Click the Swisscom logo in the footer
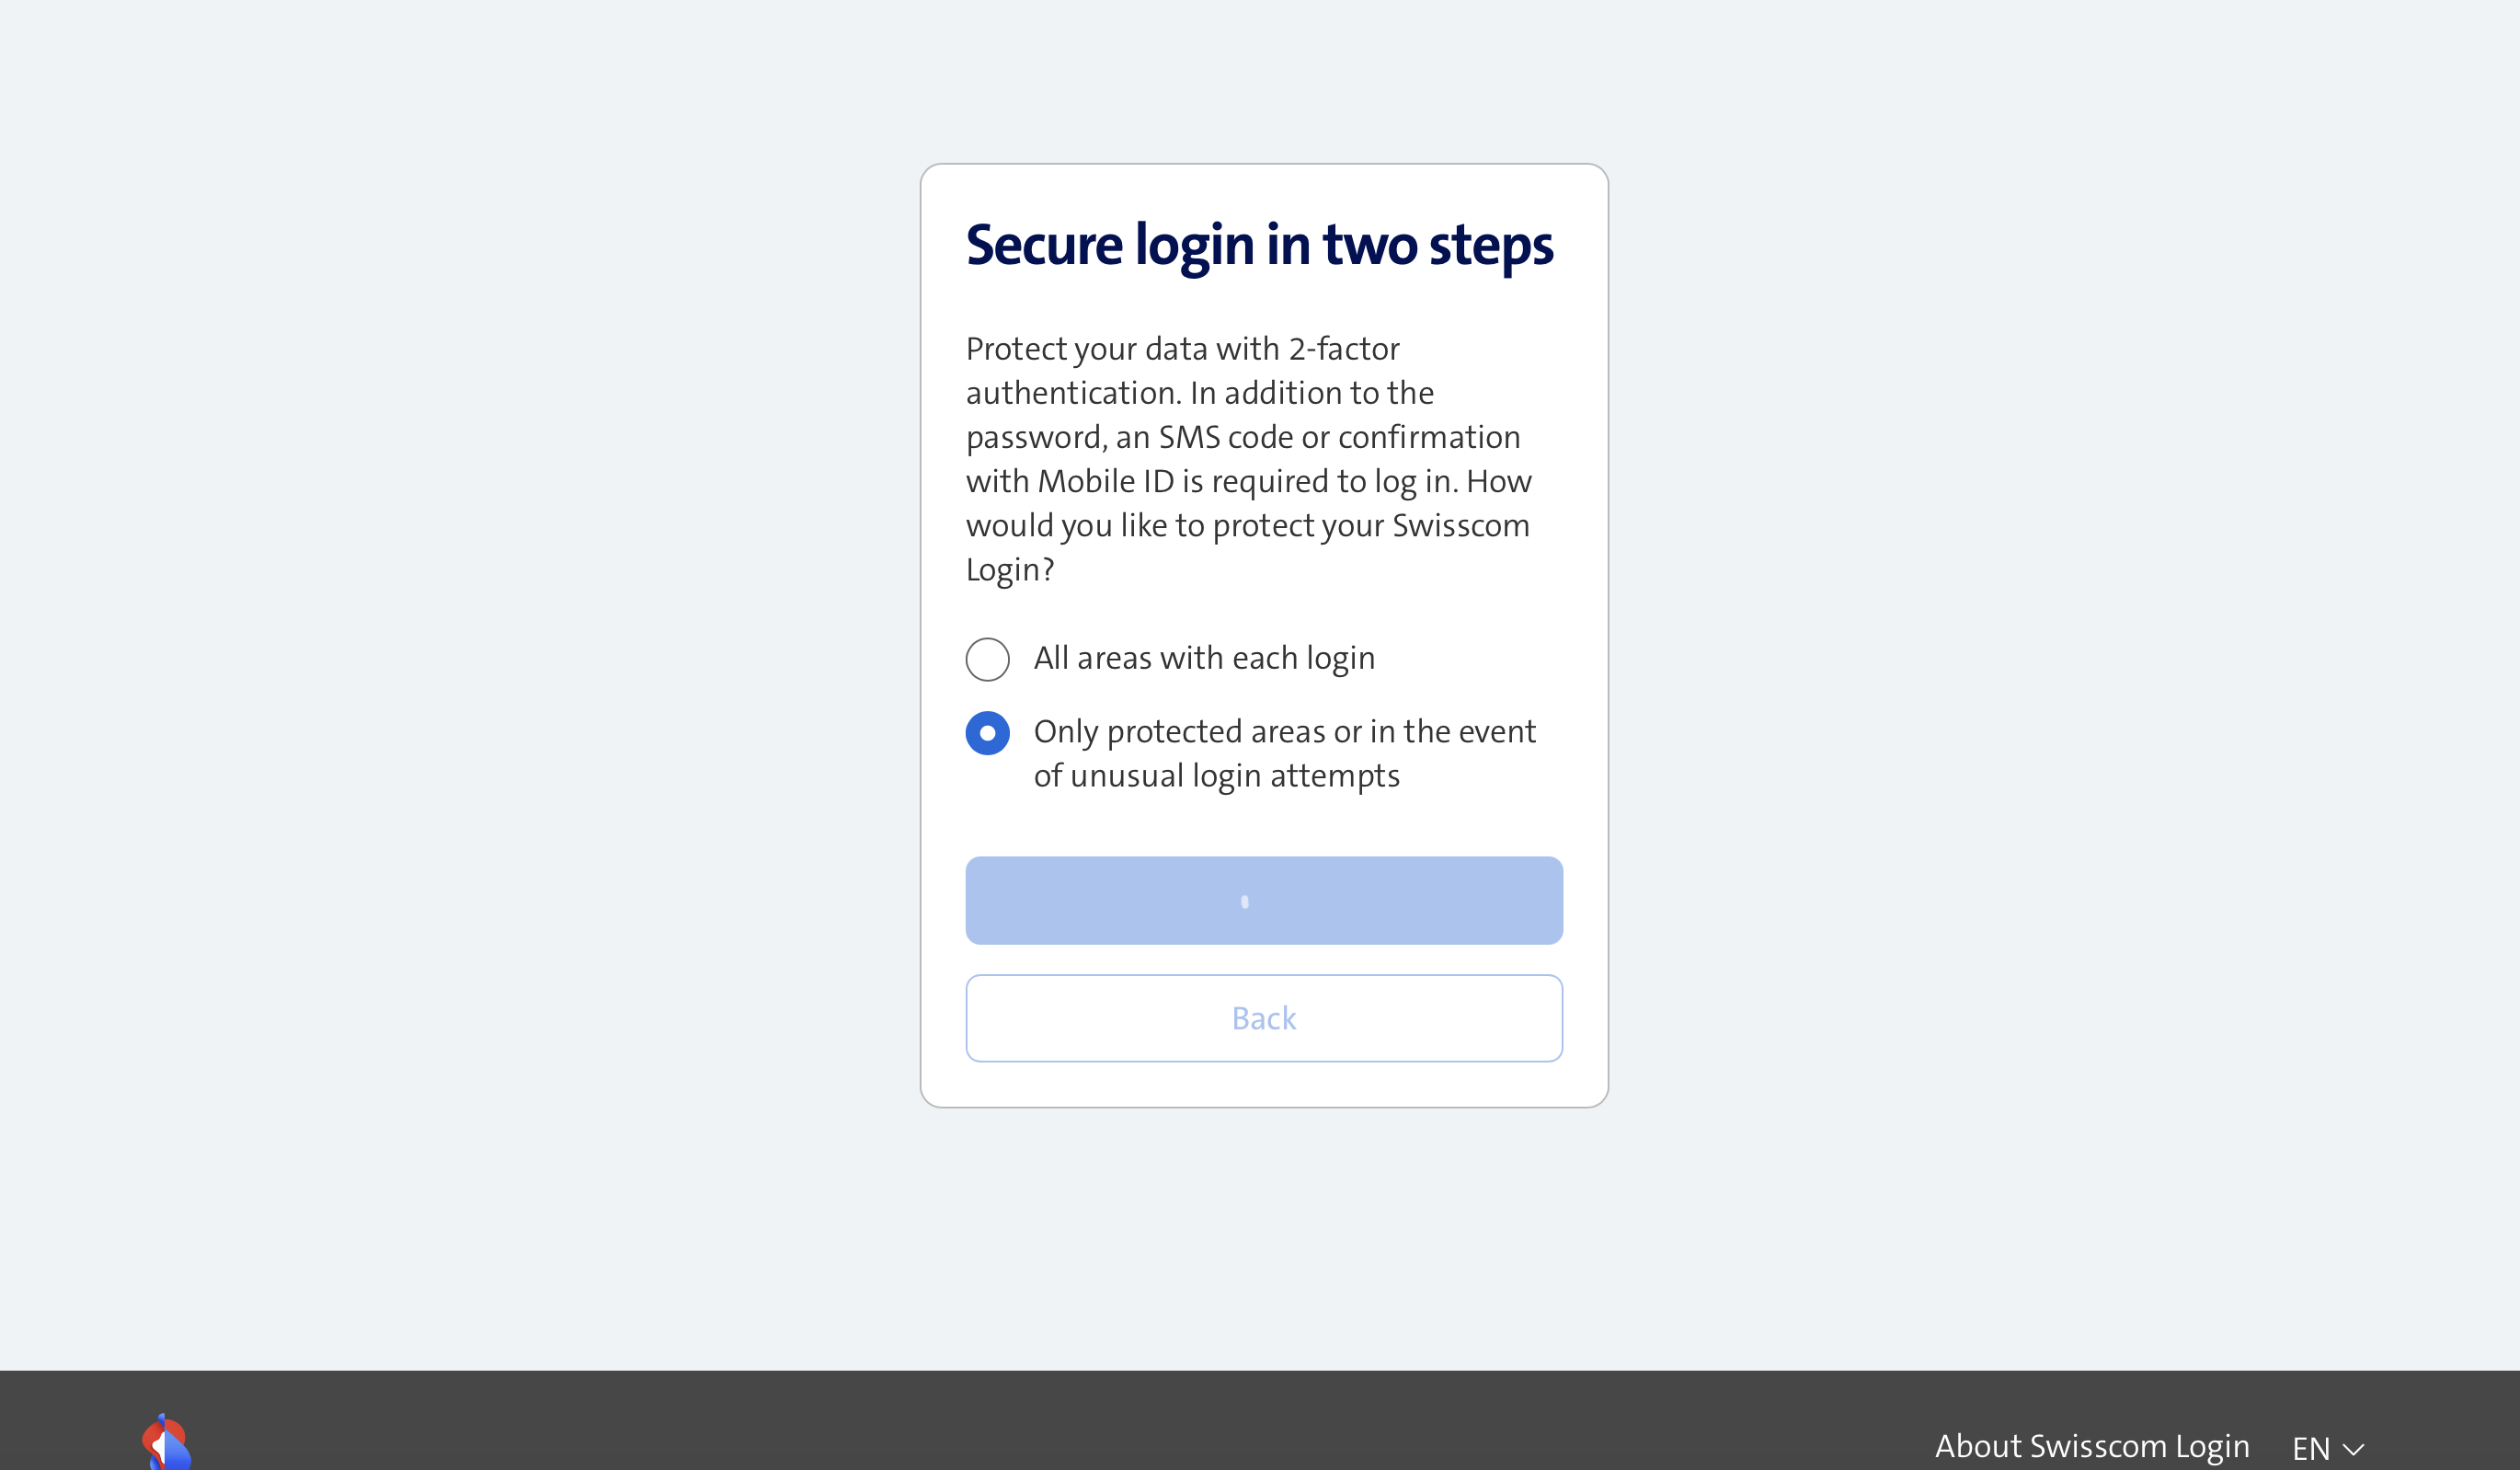2520x1470 pixels. point(166,1443)
